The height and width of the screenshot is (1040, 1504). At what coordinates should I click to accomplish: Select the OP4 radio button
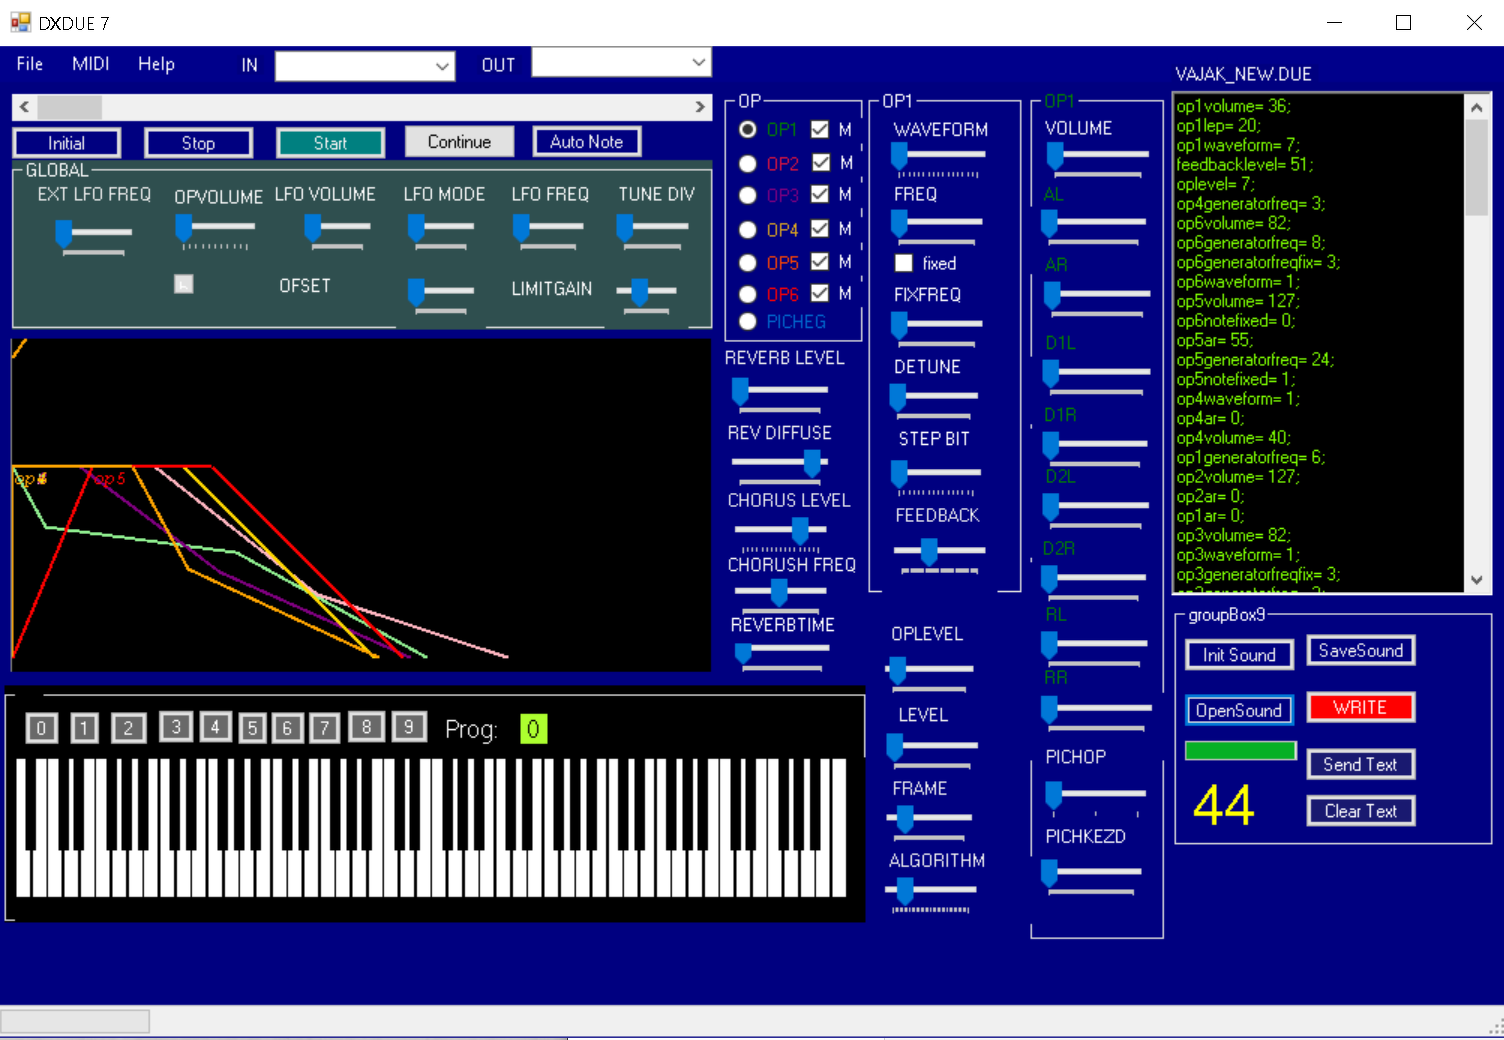[x=748, y=230]
